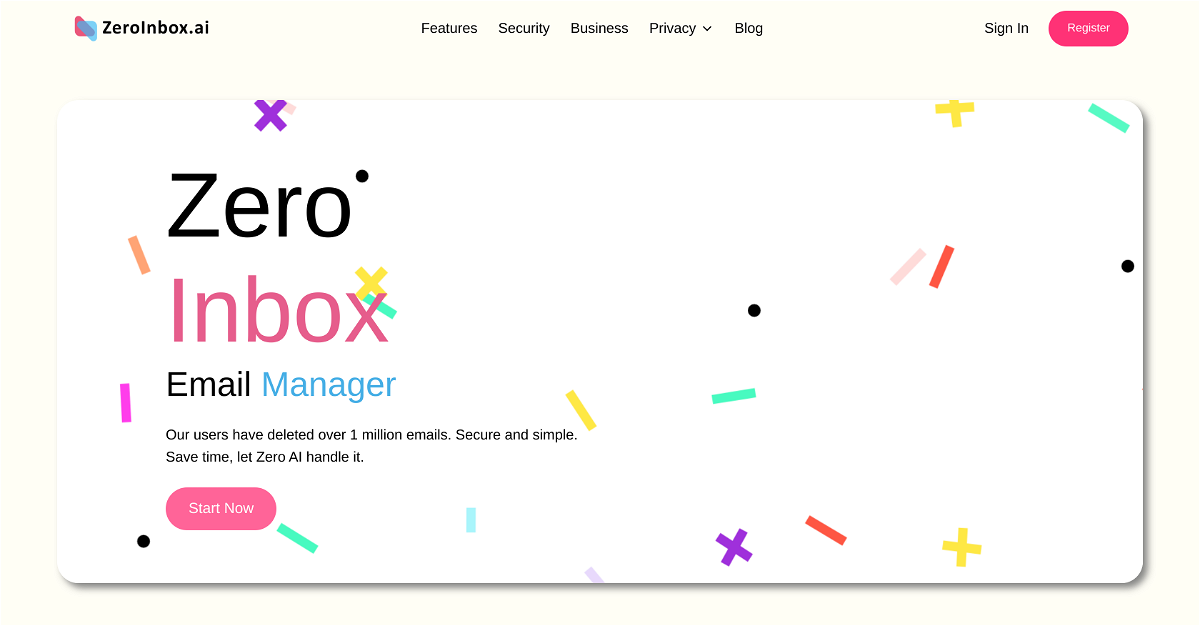Click the Sign In link
Image resolution: width=1200 pixels, height=626 pixels.
(1006, 28)
